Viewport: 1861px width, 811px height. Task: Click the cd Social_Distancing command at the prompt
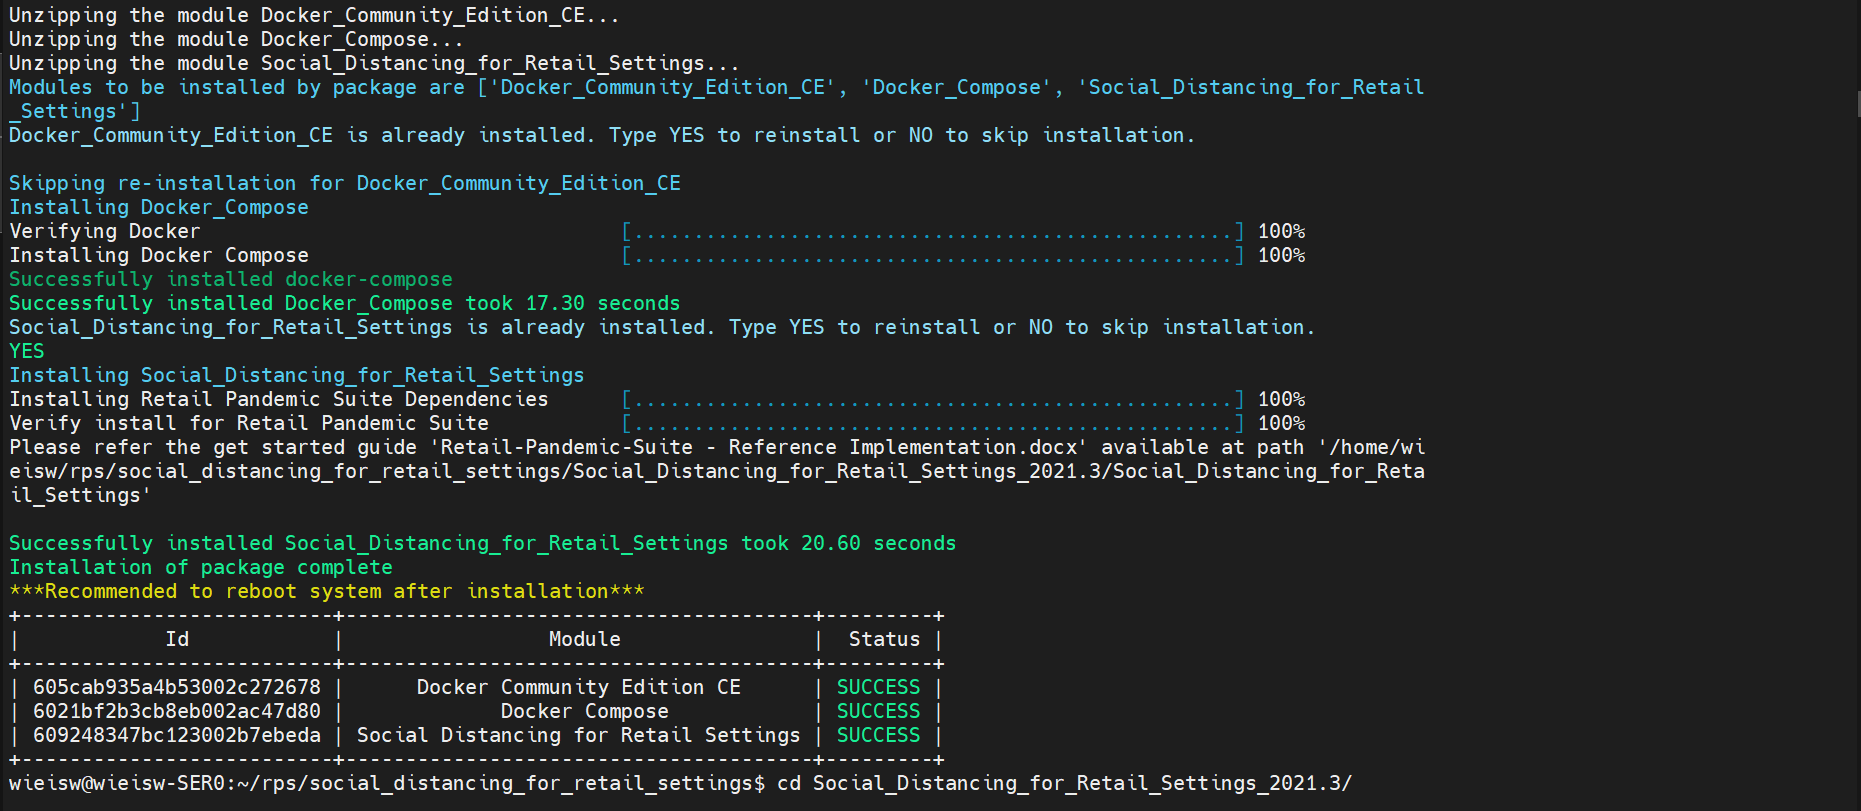coord(1064,784)
